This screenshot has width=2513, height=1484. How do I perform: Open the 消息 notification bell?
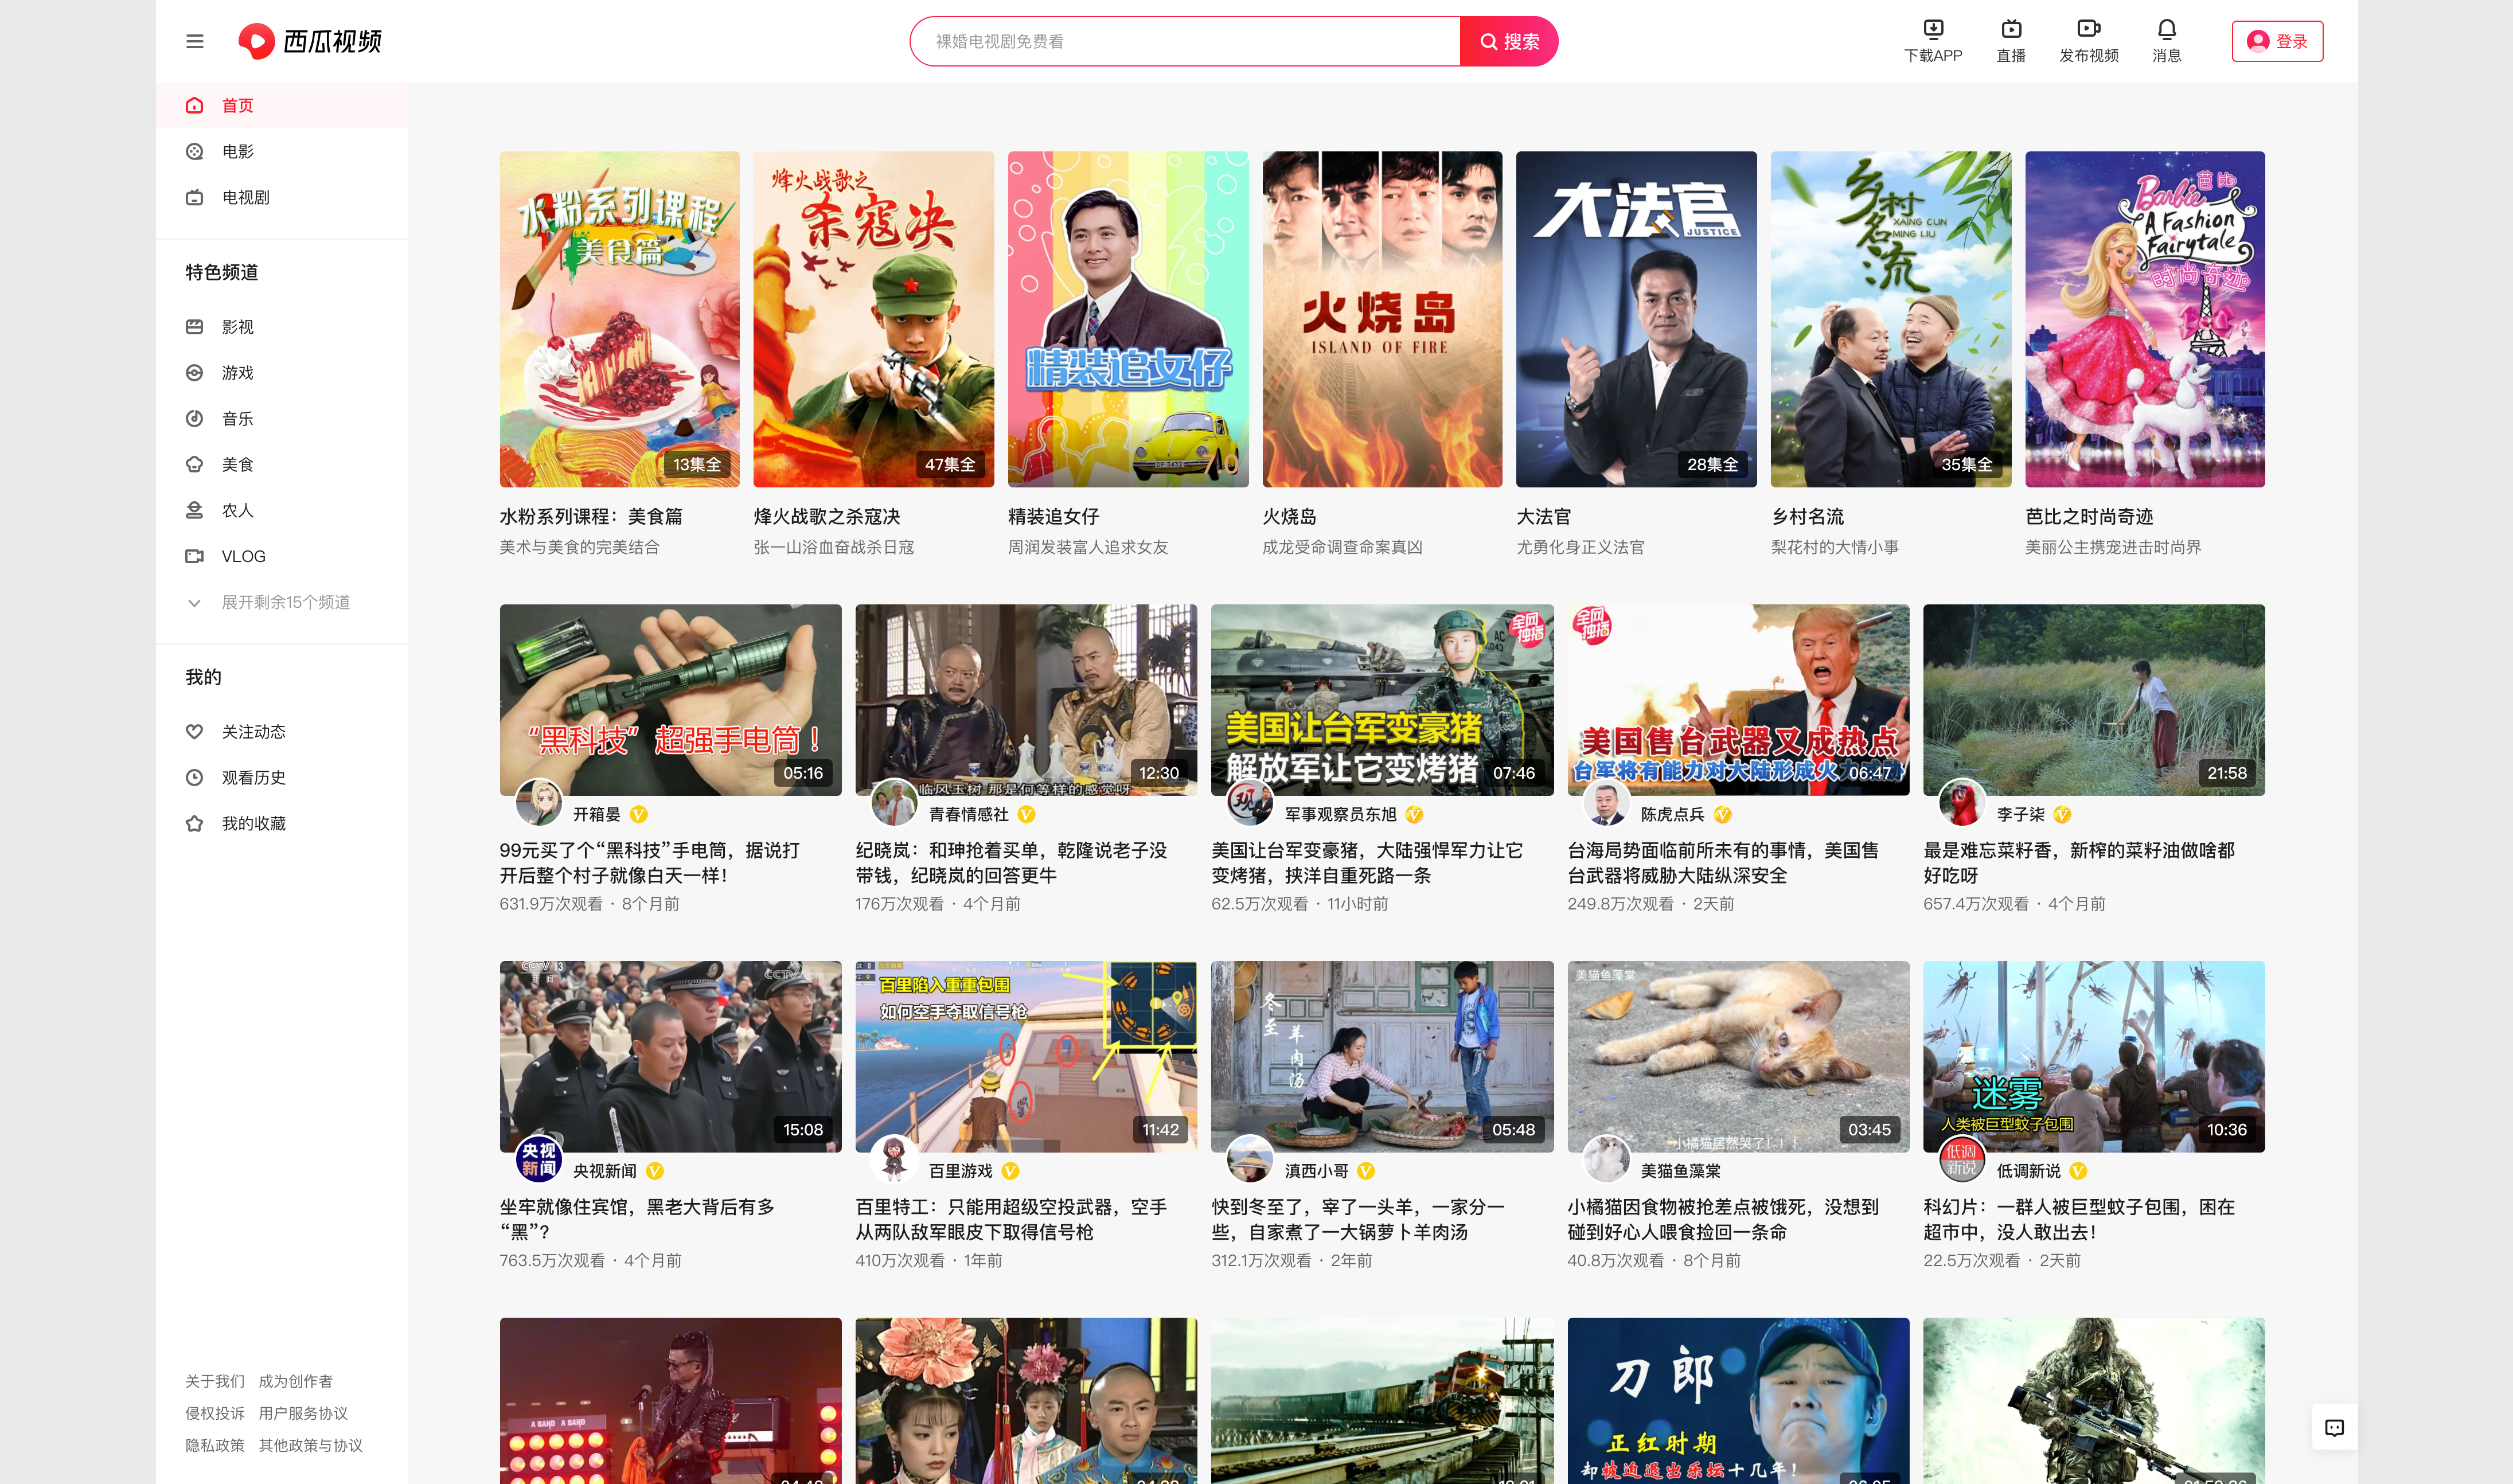pos(2166,29)
